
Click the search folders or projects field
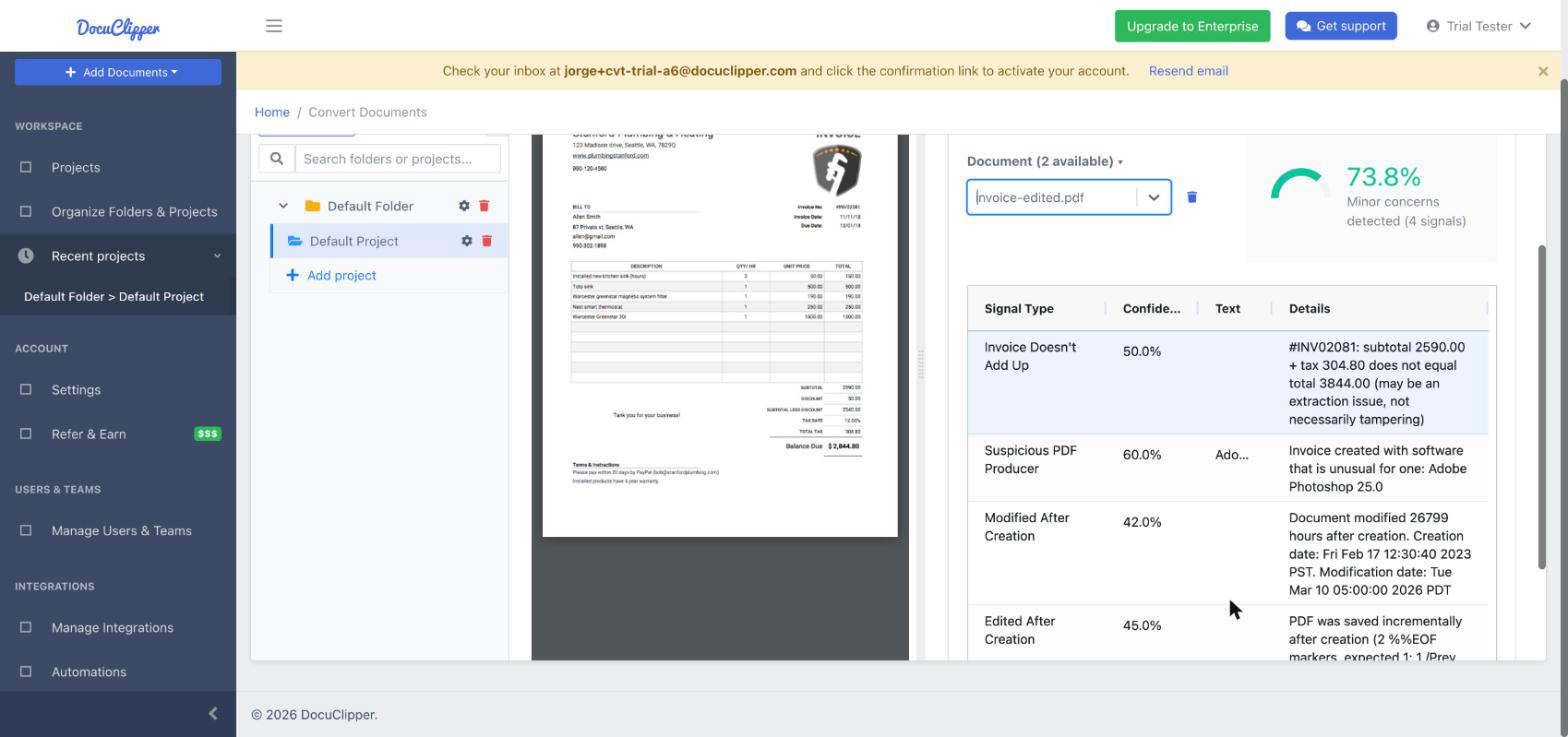(398, 159)
